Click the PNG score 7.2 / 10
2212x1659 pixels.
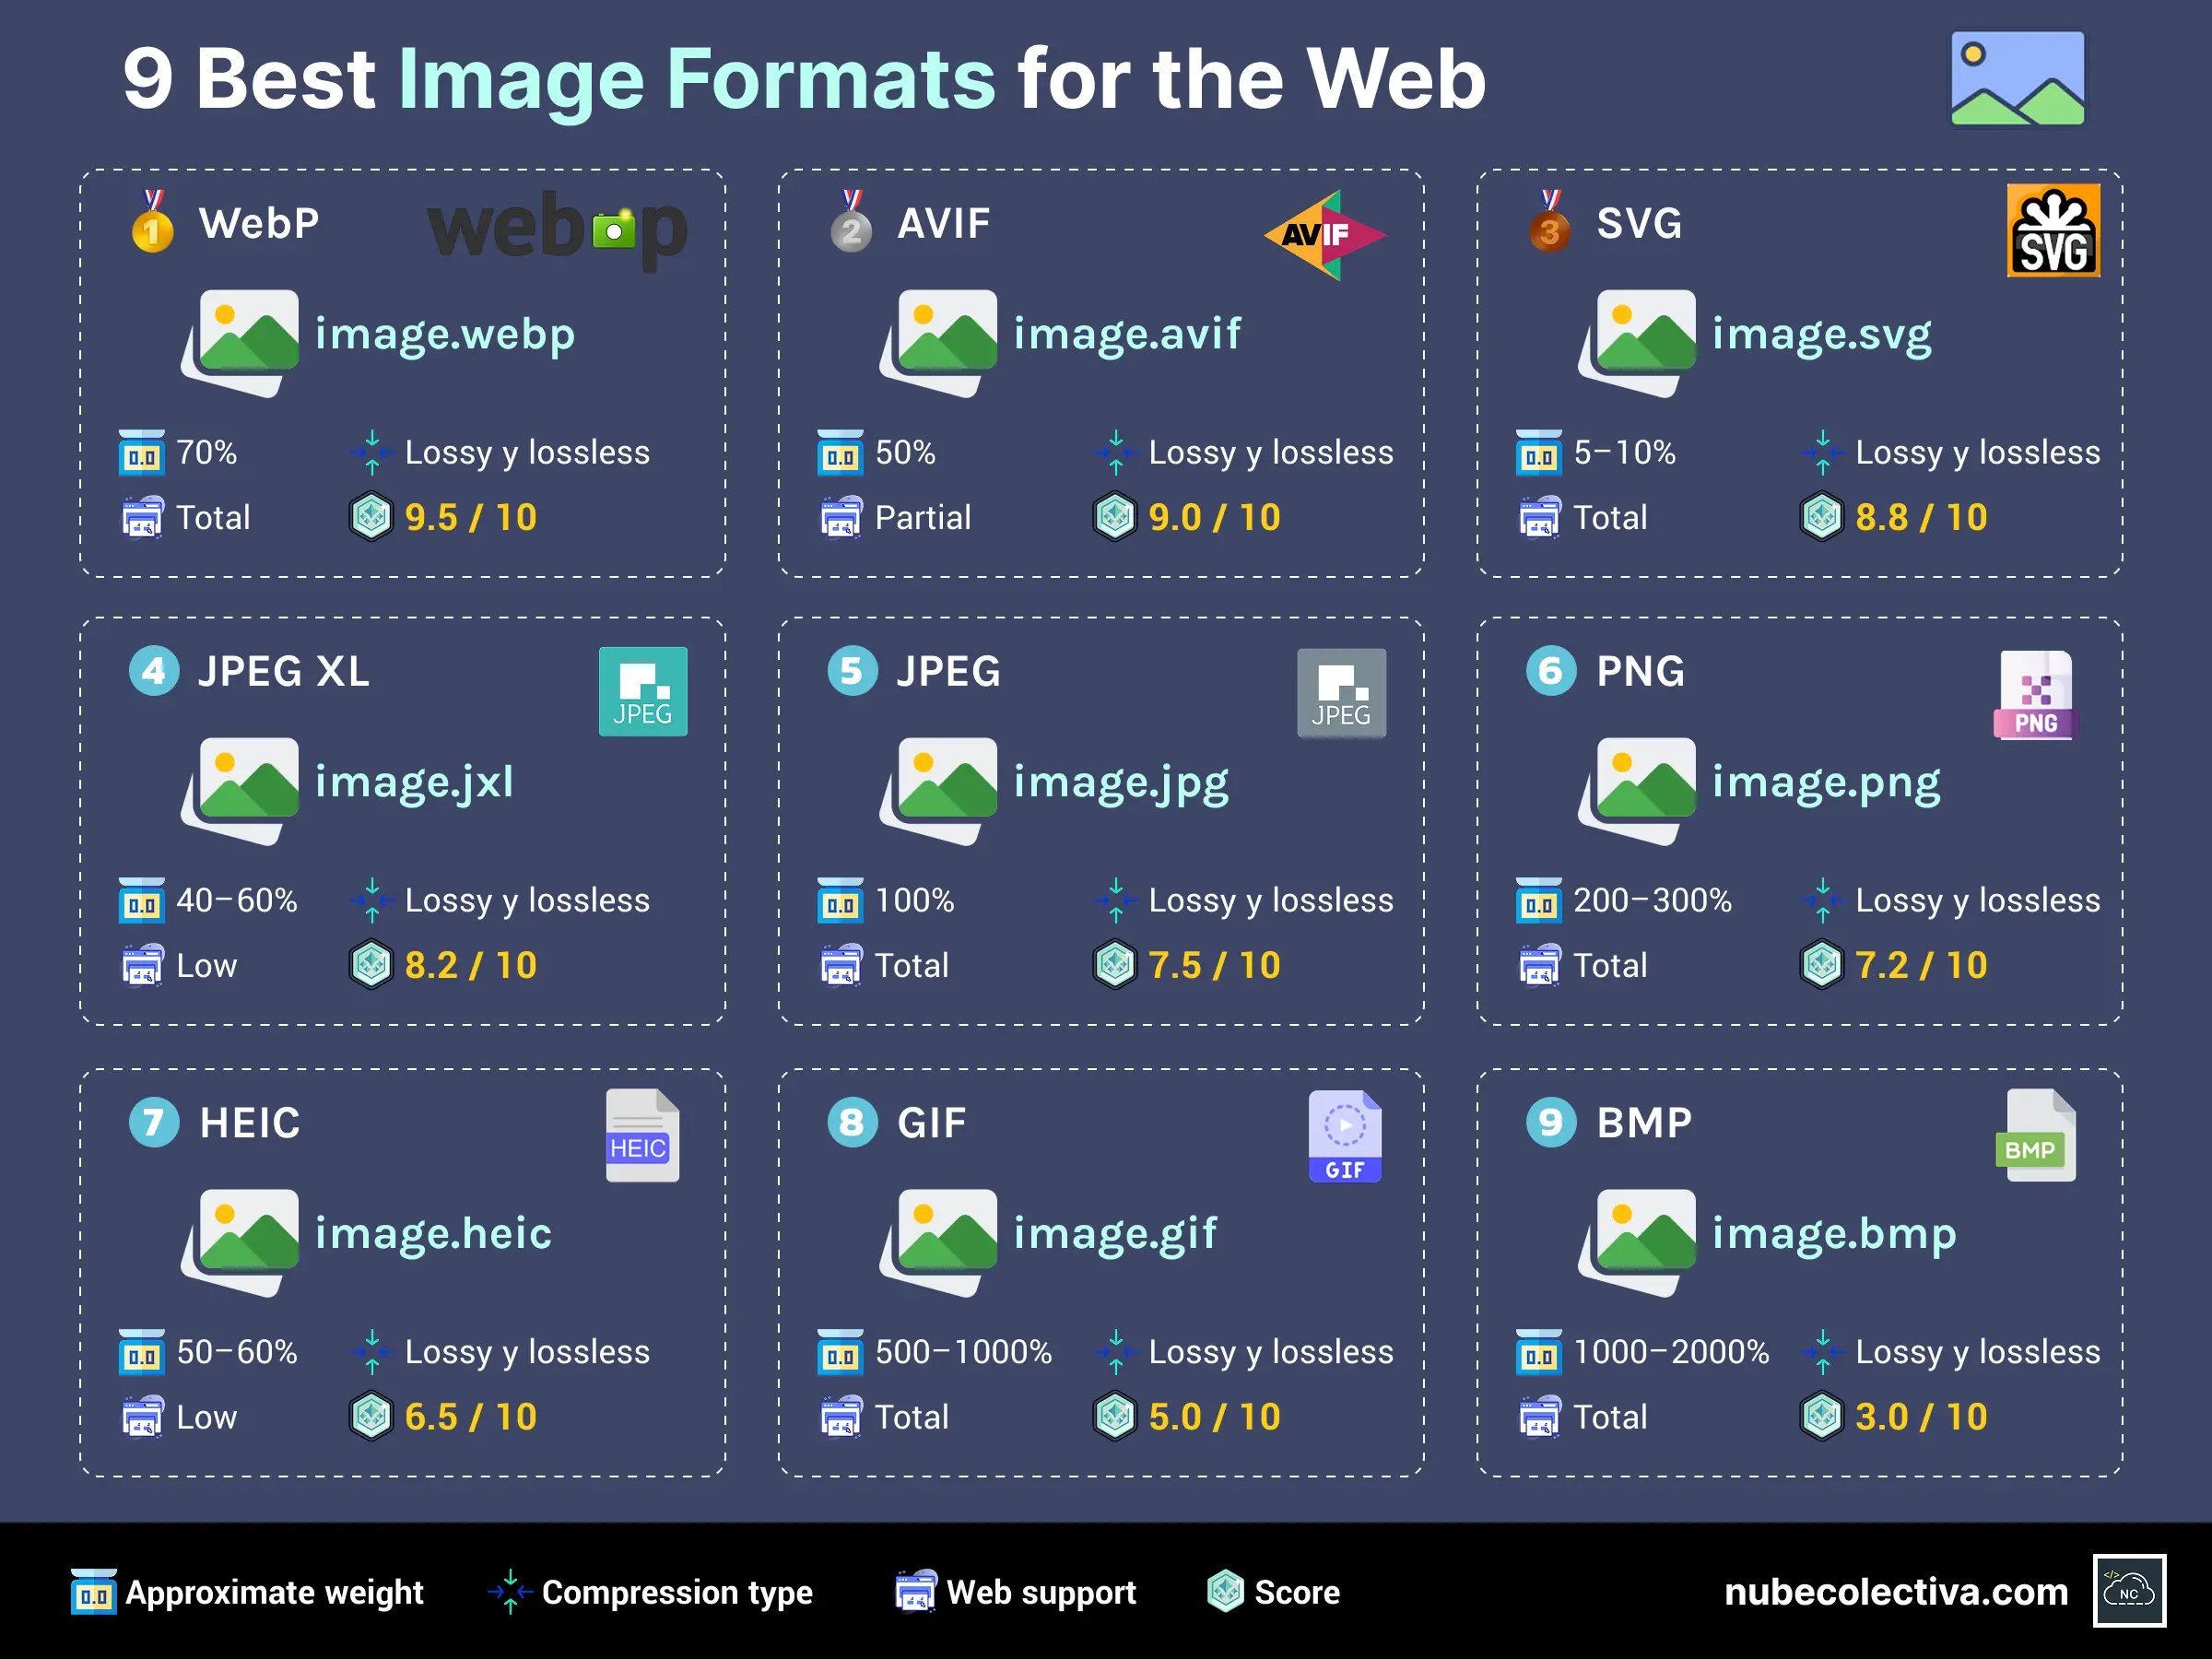pyautogui.click(x=1922, y=965)
